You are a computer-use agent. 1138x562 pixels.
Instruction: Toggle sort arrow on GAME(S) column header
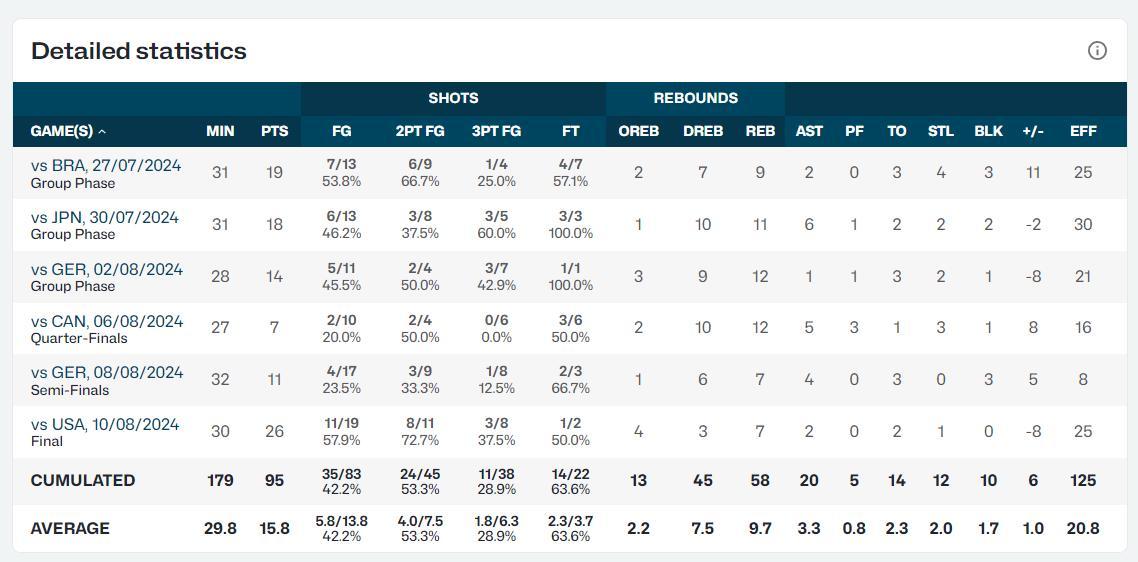[102, 132]
